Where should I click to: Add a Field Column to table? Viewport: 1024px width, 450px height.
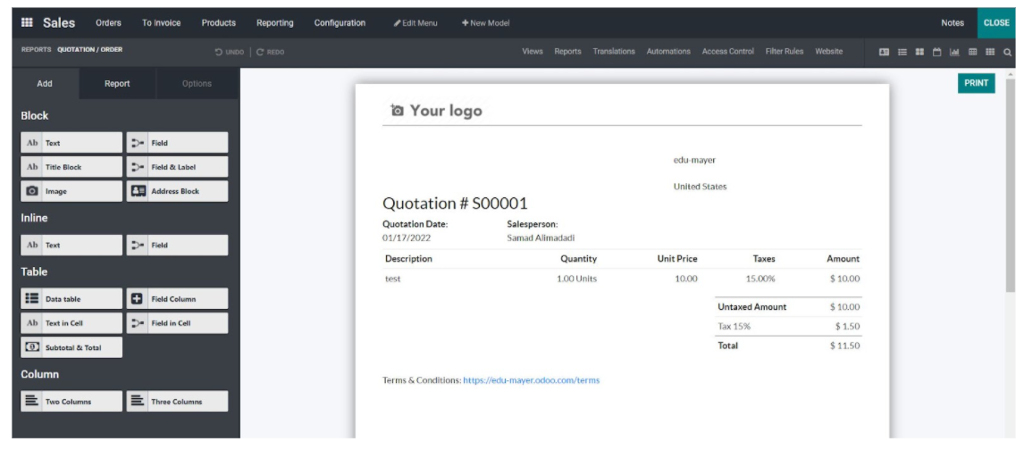click(177, 298)
